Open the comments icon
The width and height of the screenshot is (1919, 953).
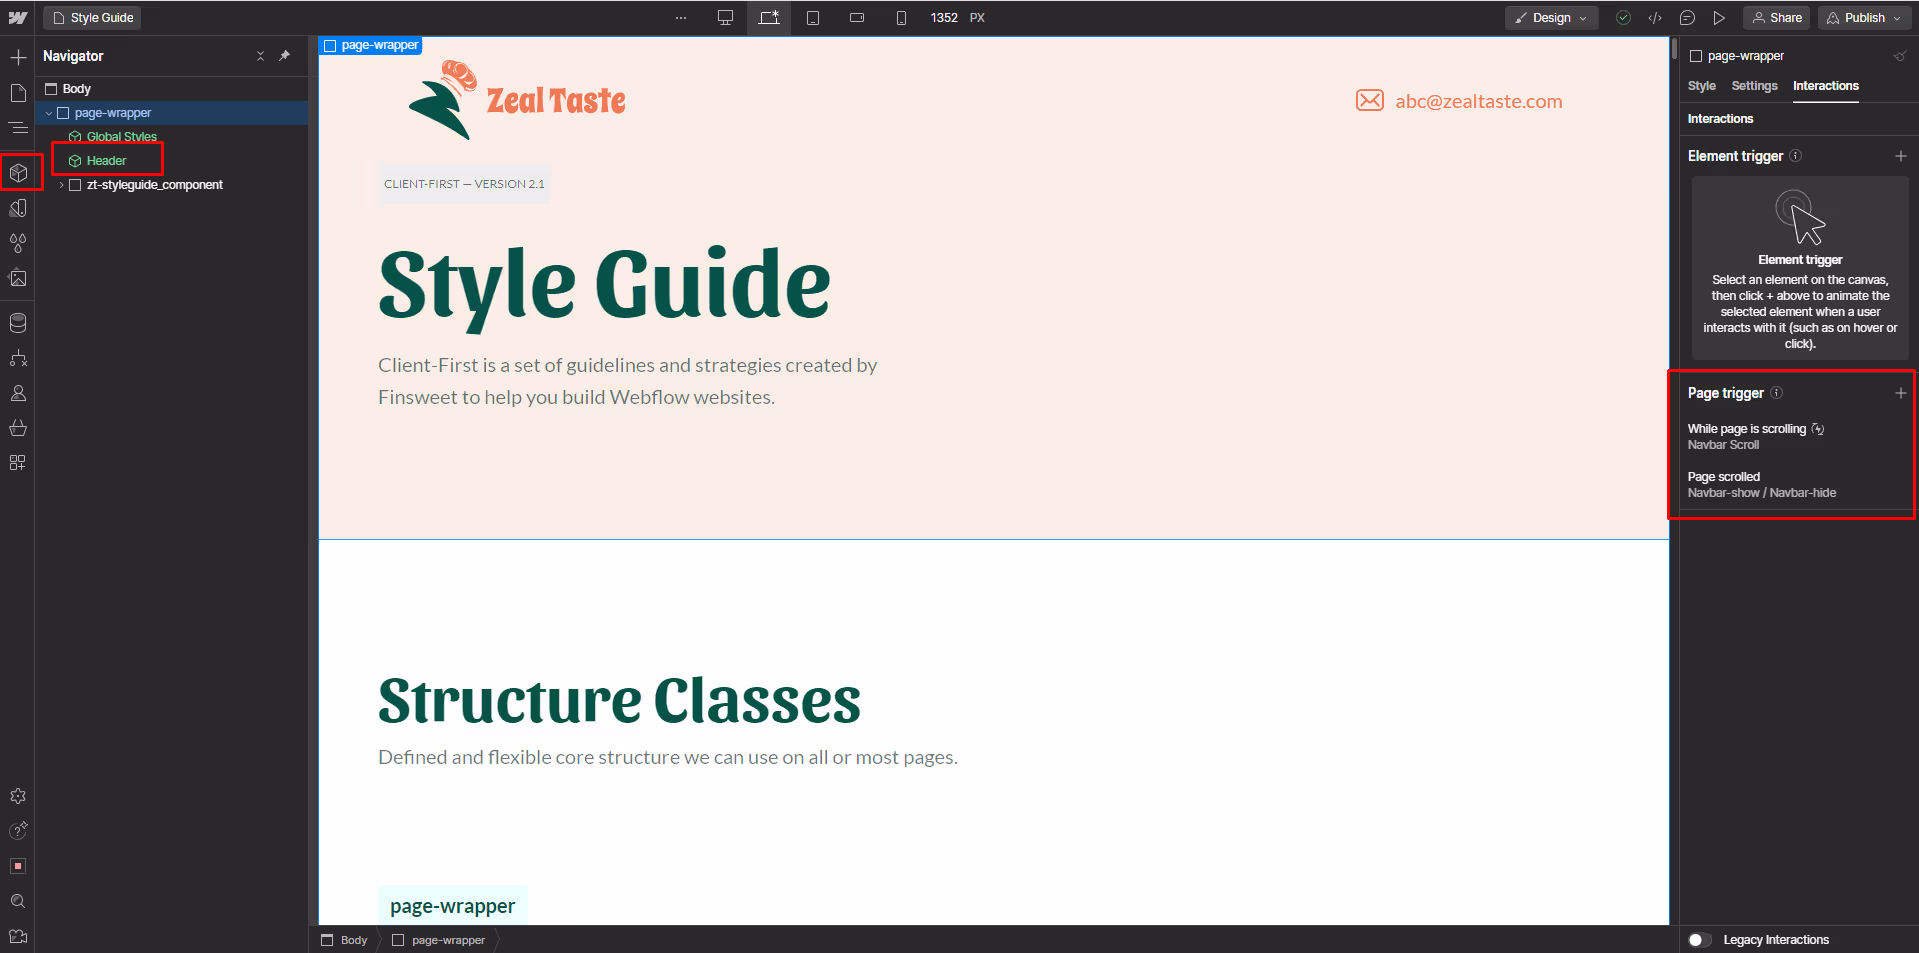(x=1687, y=18)
